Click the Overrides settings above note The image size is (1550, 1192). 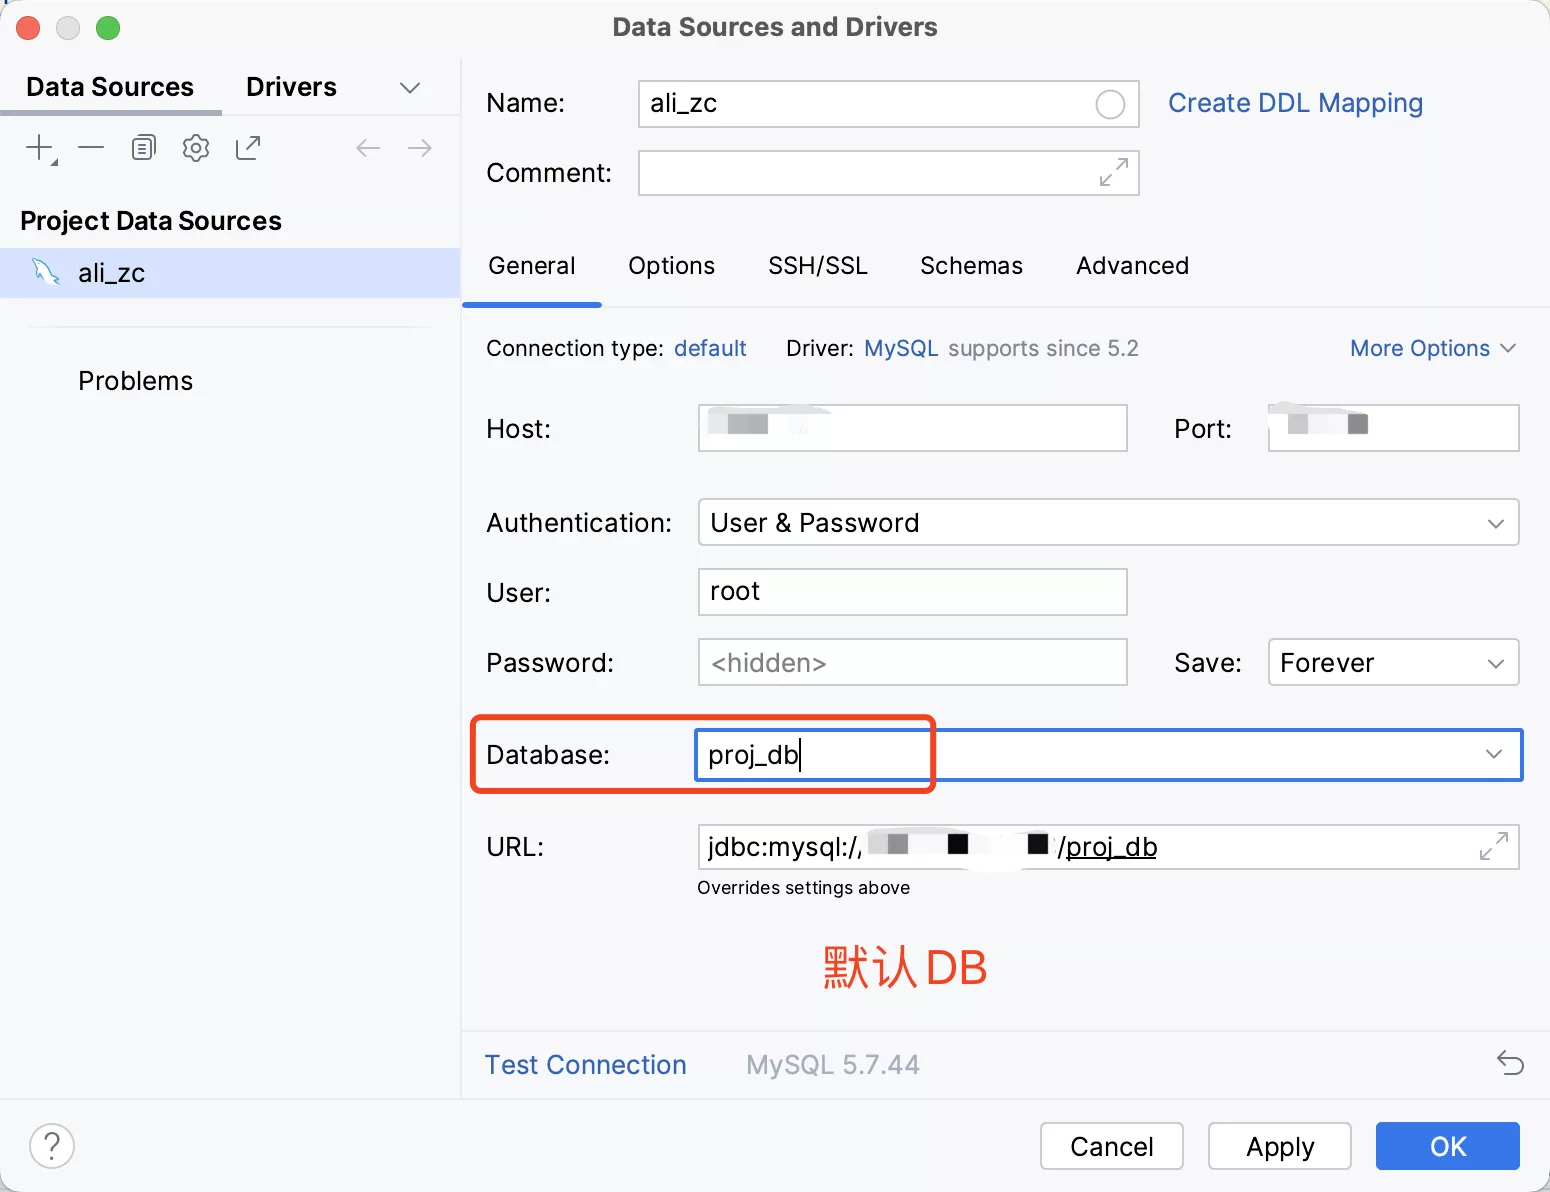(804, 888)
